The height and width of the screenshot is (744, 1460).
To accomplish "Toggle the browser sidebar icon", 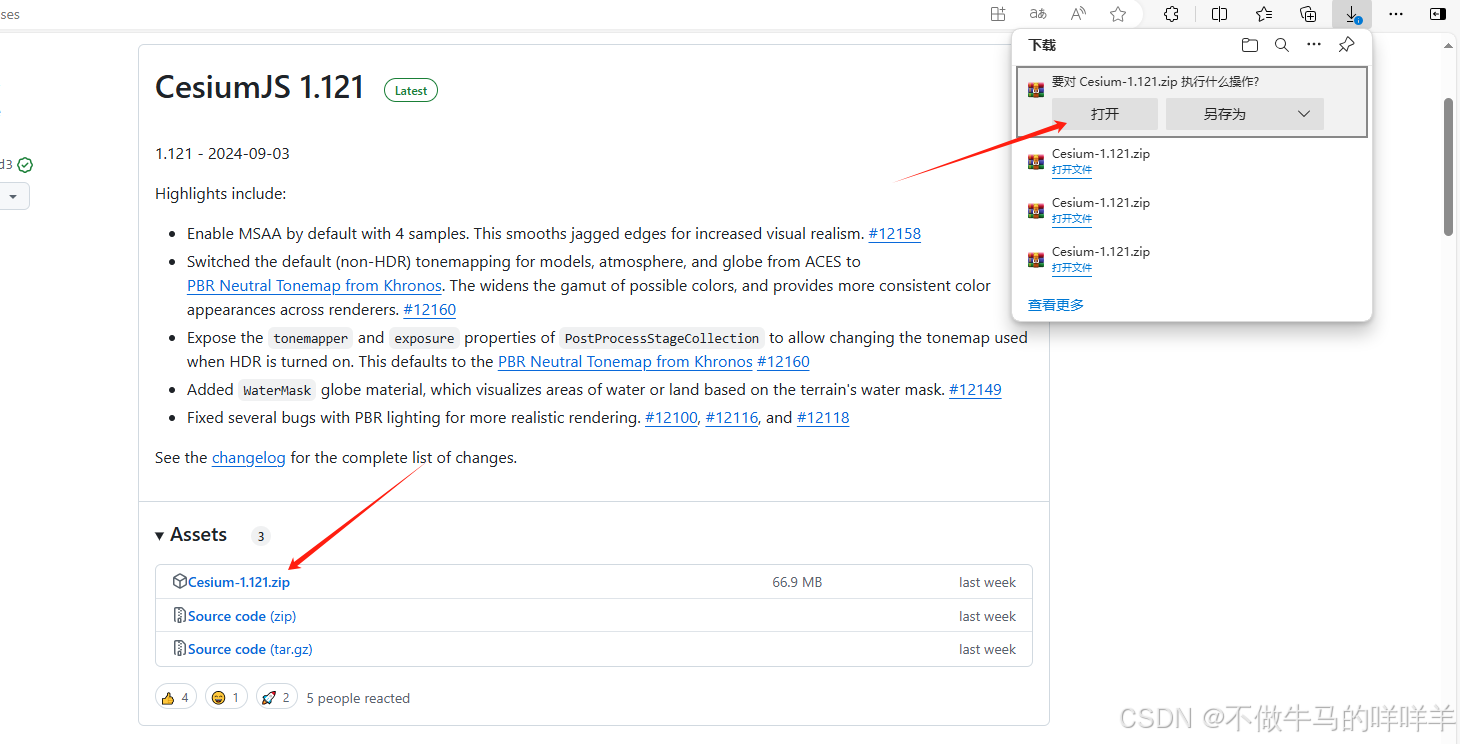I will click(1438, 14).
